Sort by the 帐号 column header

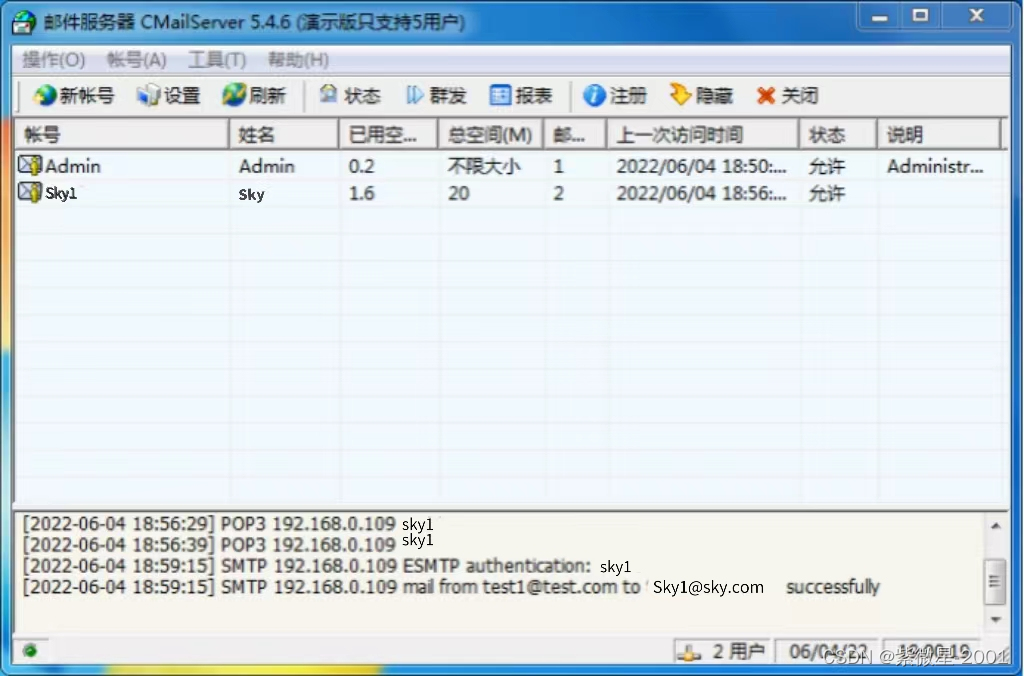121,135
